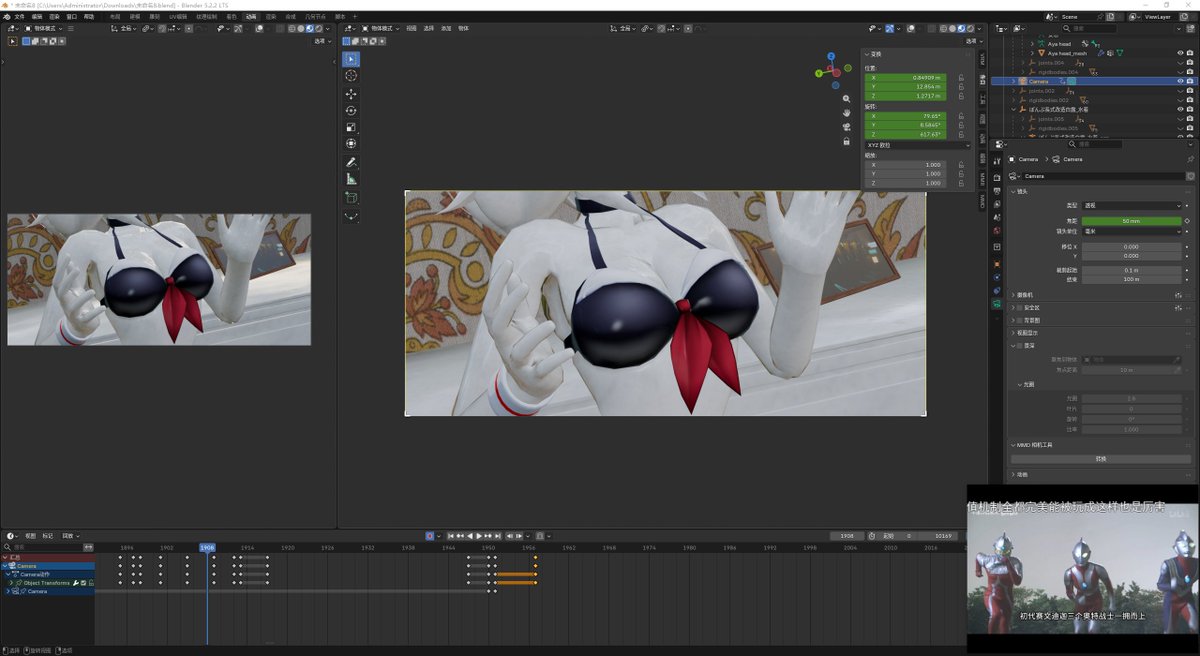The height and width of the screenshot is (656, 1200).
Task: Click the convert button under MMD camera tools
Action: pyautogui.click(x=1101, y=459)
